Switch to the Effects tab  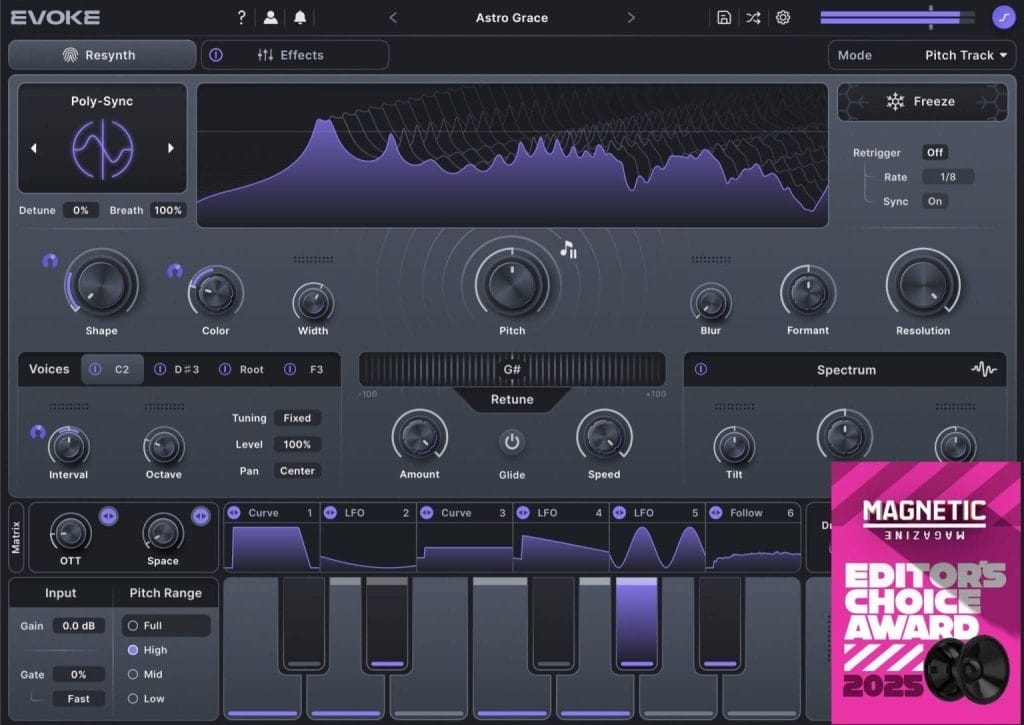point(295,55)
